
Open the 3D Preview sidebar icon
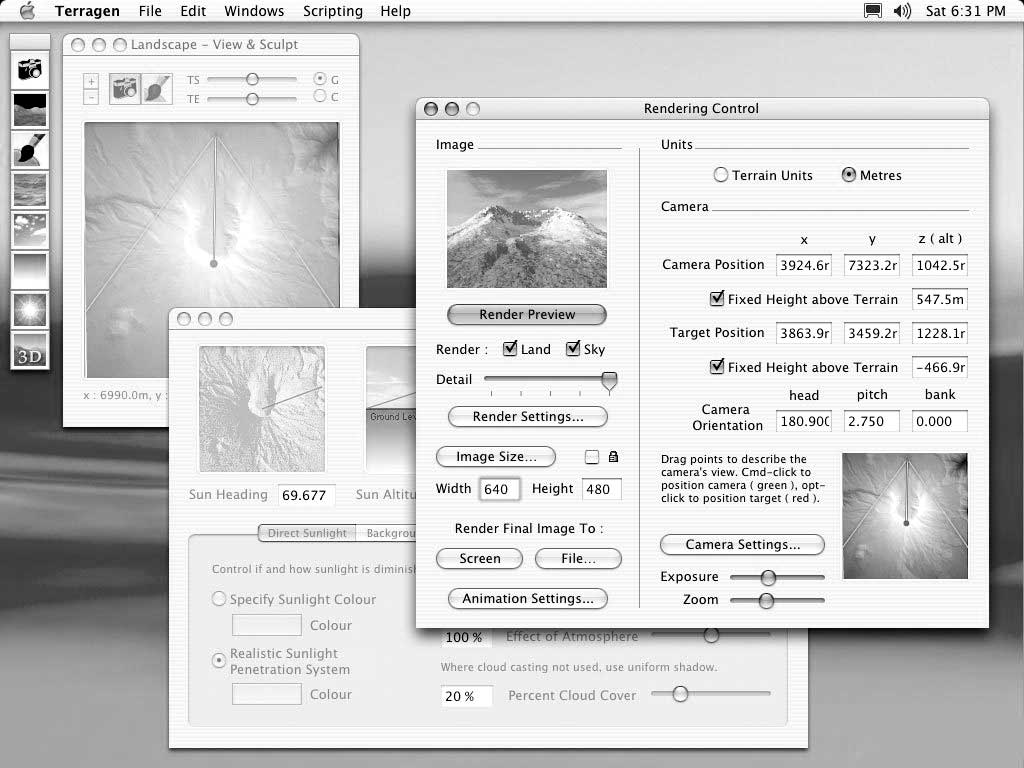30,350
